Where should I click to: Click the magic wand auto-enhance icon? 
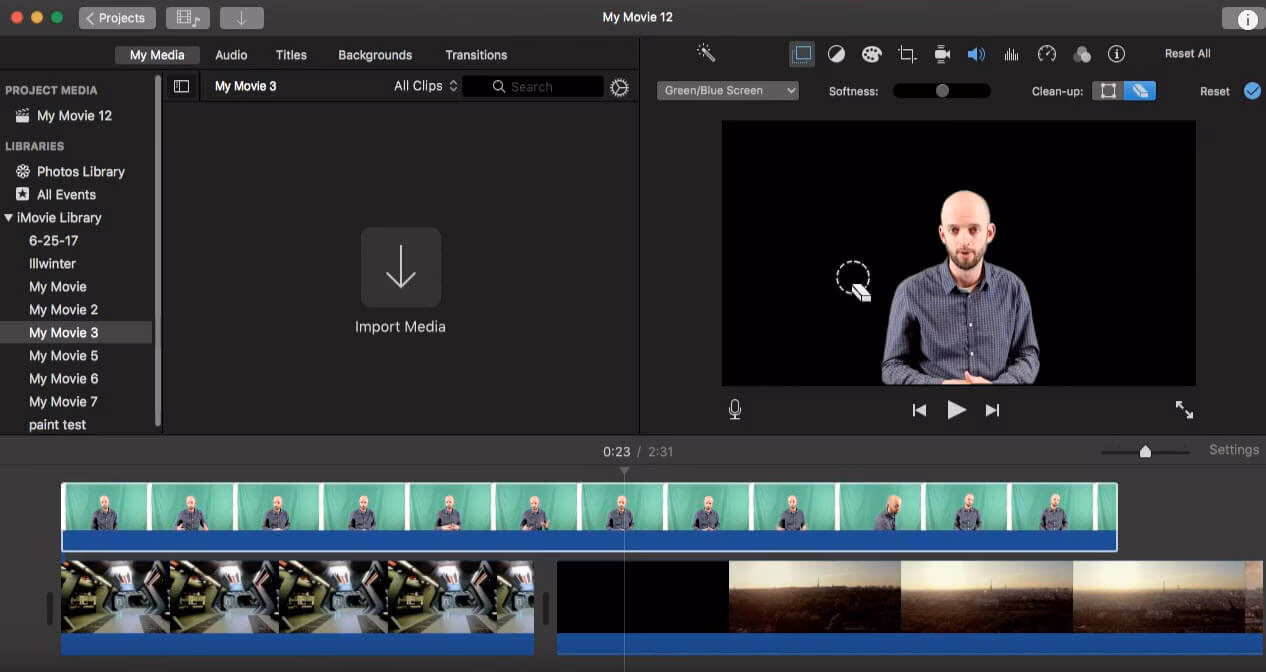pos(706,54)
